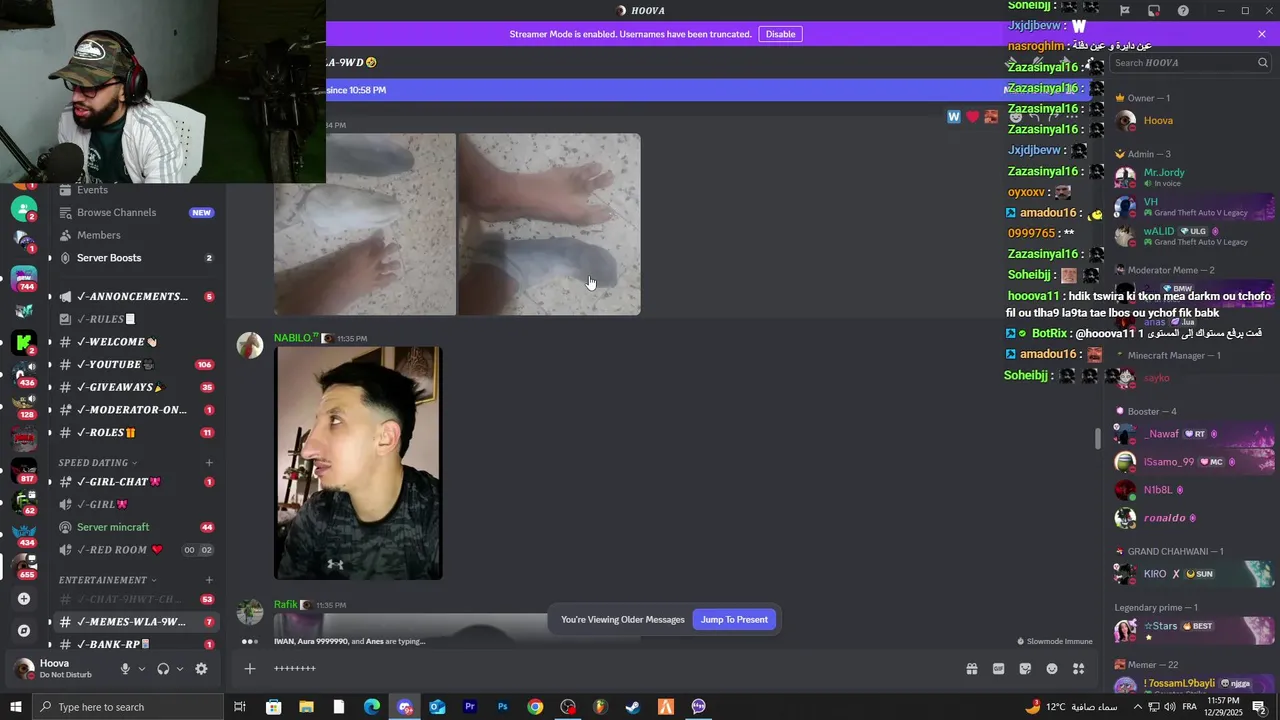1280x720 pixels.
Task: Open Steam from the taskbar
Action: point(633,707)
